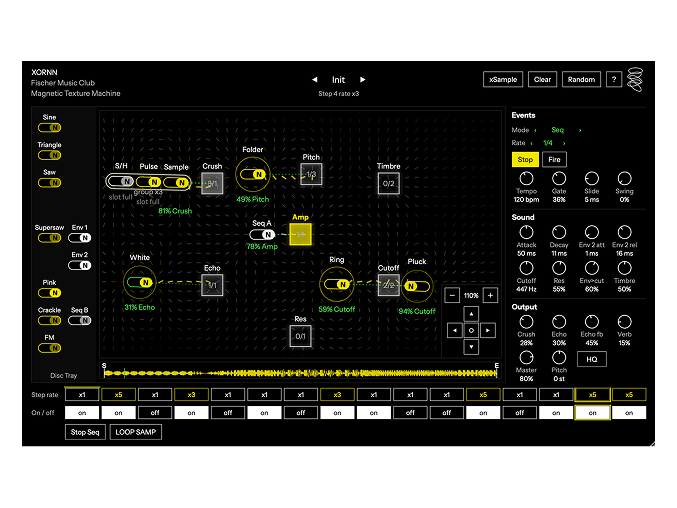Click the LOOP SAMP button
This screenshot has width=677, height=508.
136,432
